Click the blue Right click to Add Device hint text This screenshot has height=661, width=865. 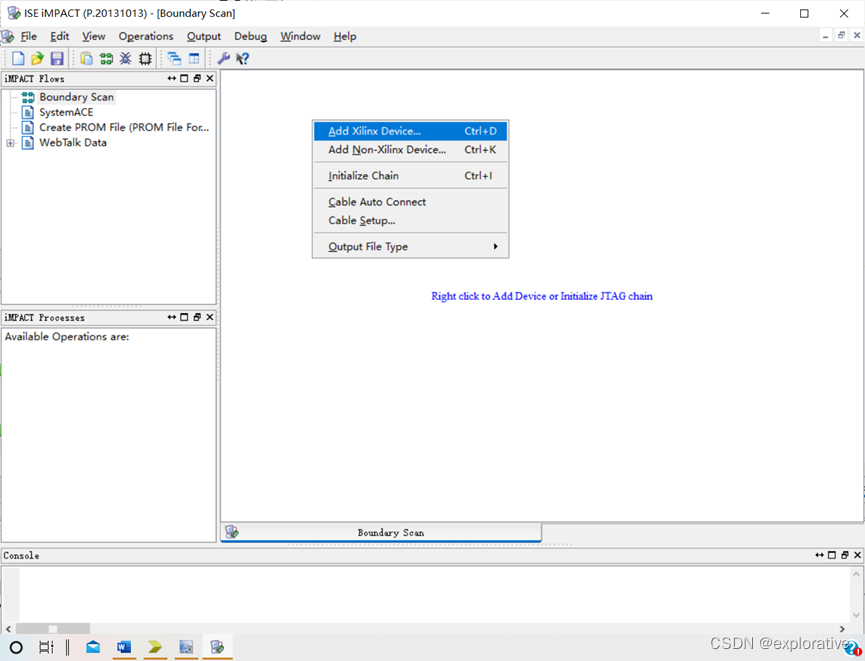click(542, 296)
